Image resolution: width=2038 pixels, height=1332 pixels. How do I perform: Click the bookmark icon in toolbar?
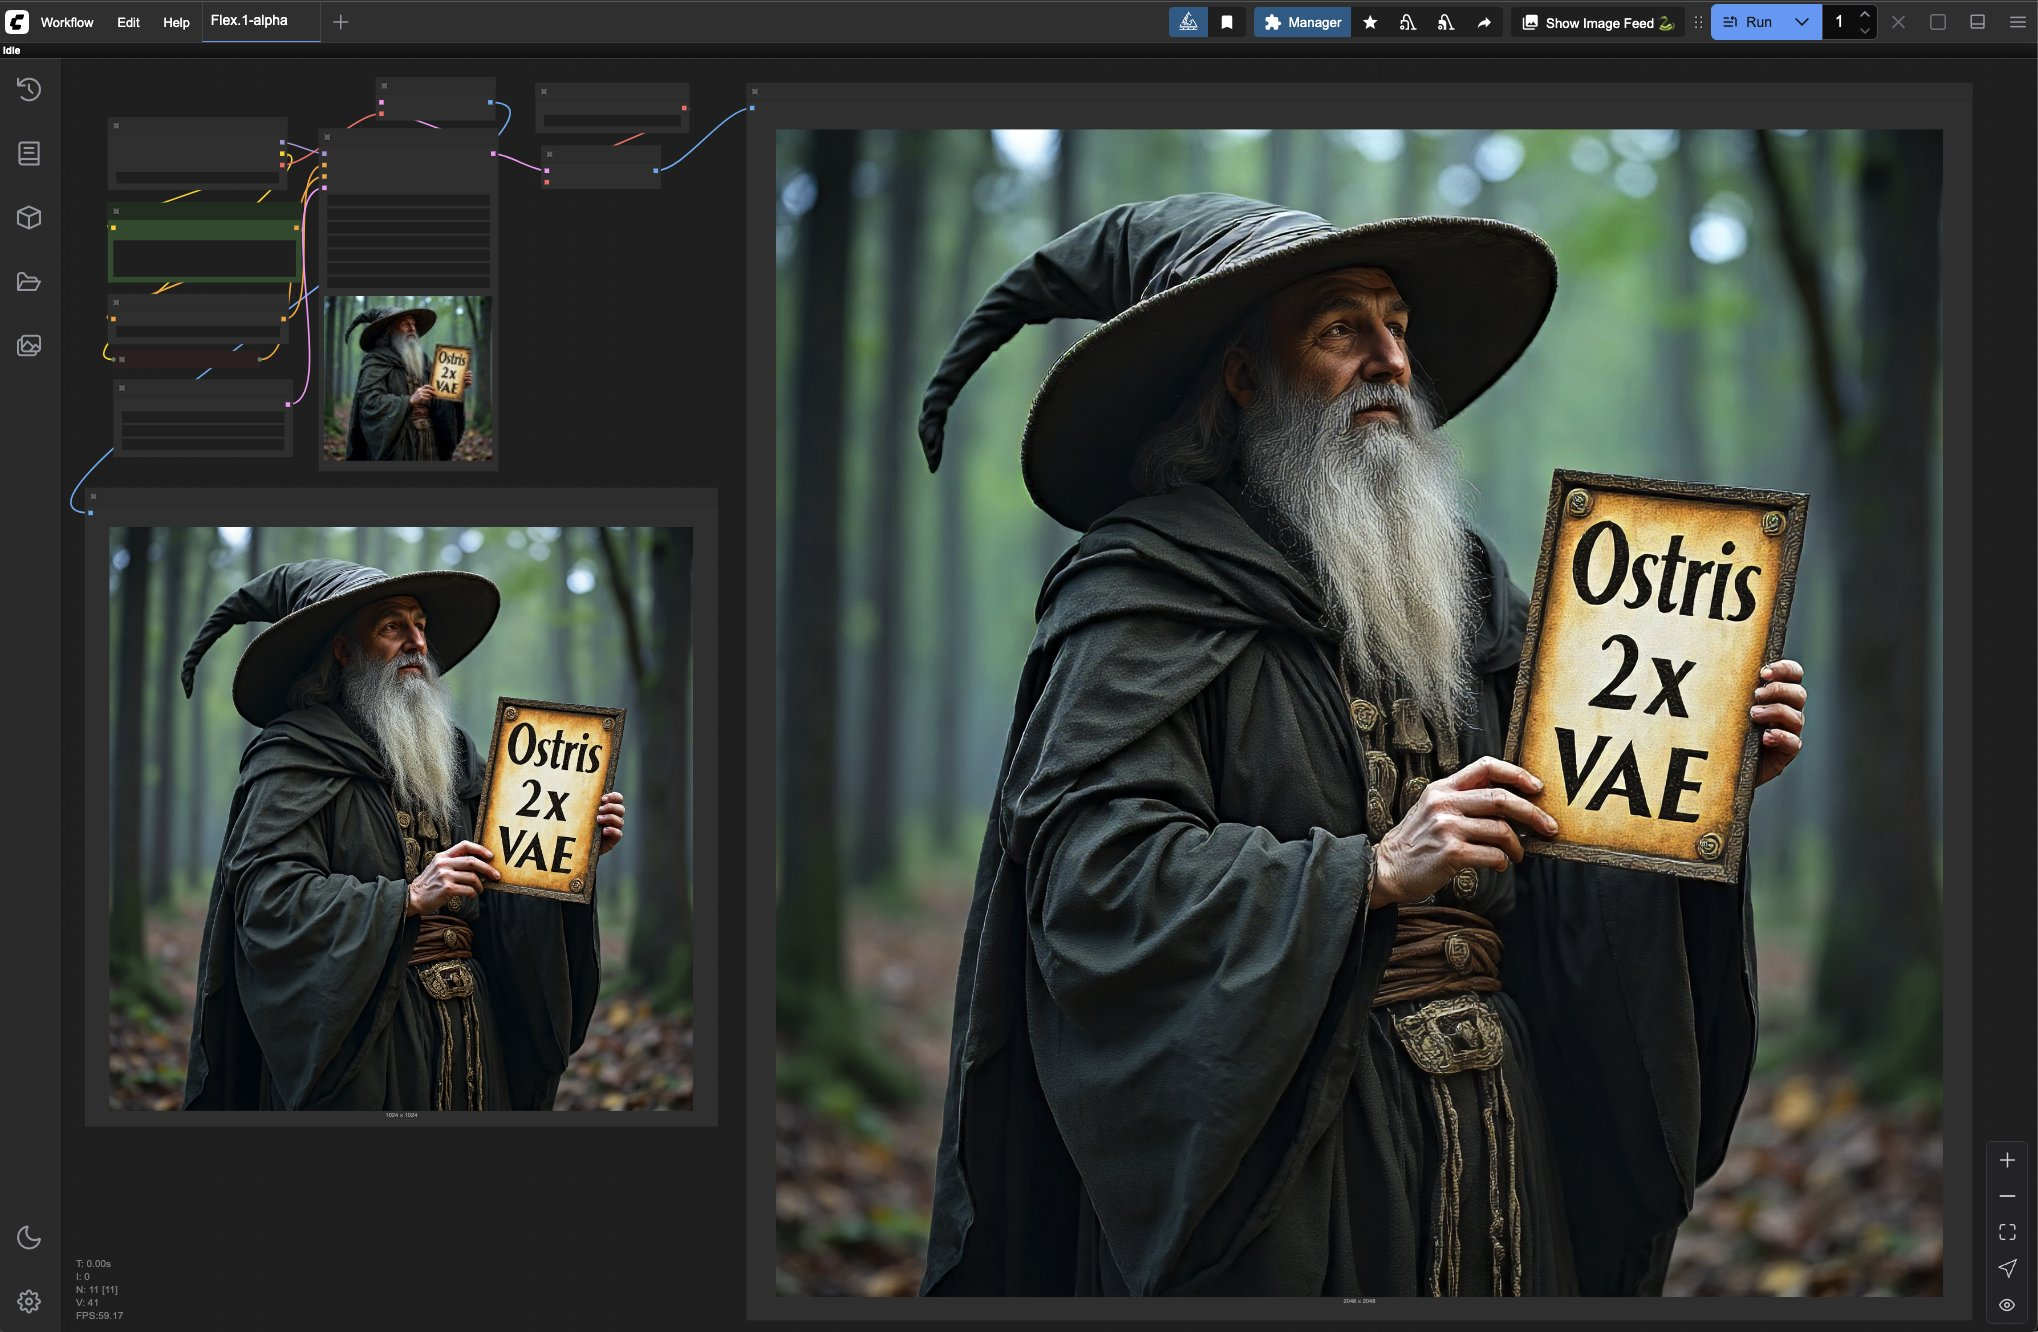point(1227,22)
